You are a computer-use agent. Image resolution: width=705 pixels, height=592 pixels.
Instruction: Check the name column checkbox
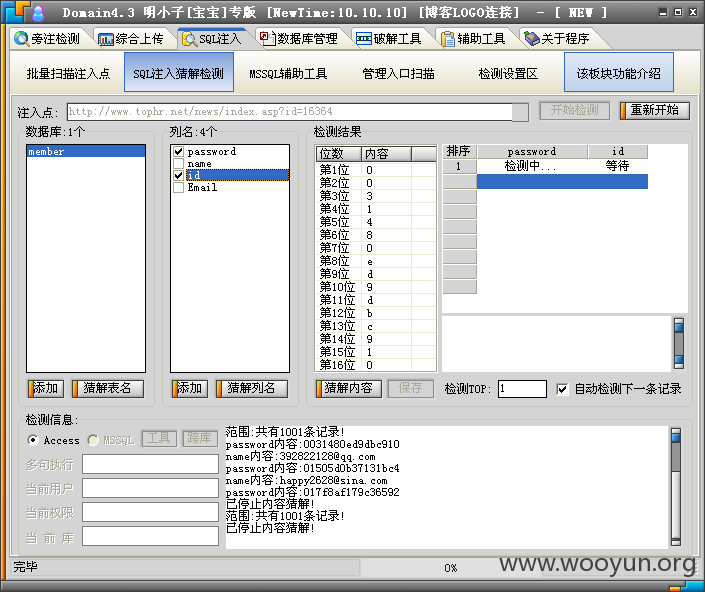[x=178, y=163]
